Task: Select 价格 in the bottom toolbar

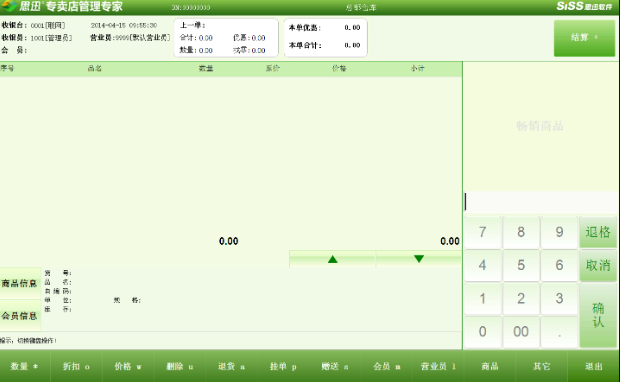Action: [x=128, y=367]
